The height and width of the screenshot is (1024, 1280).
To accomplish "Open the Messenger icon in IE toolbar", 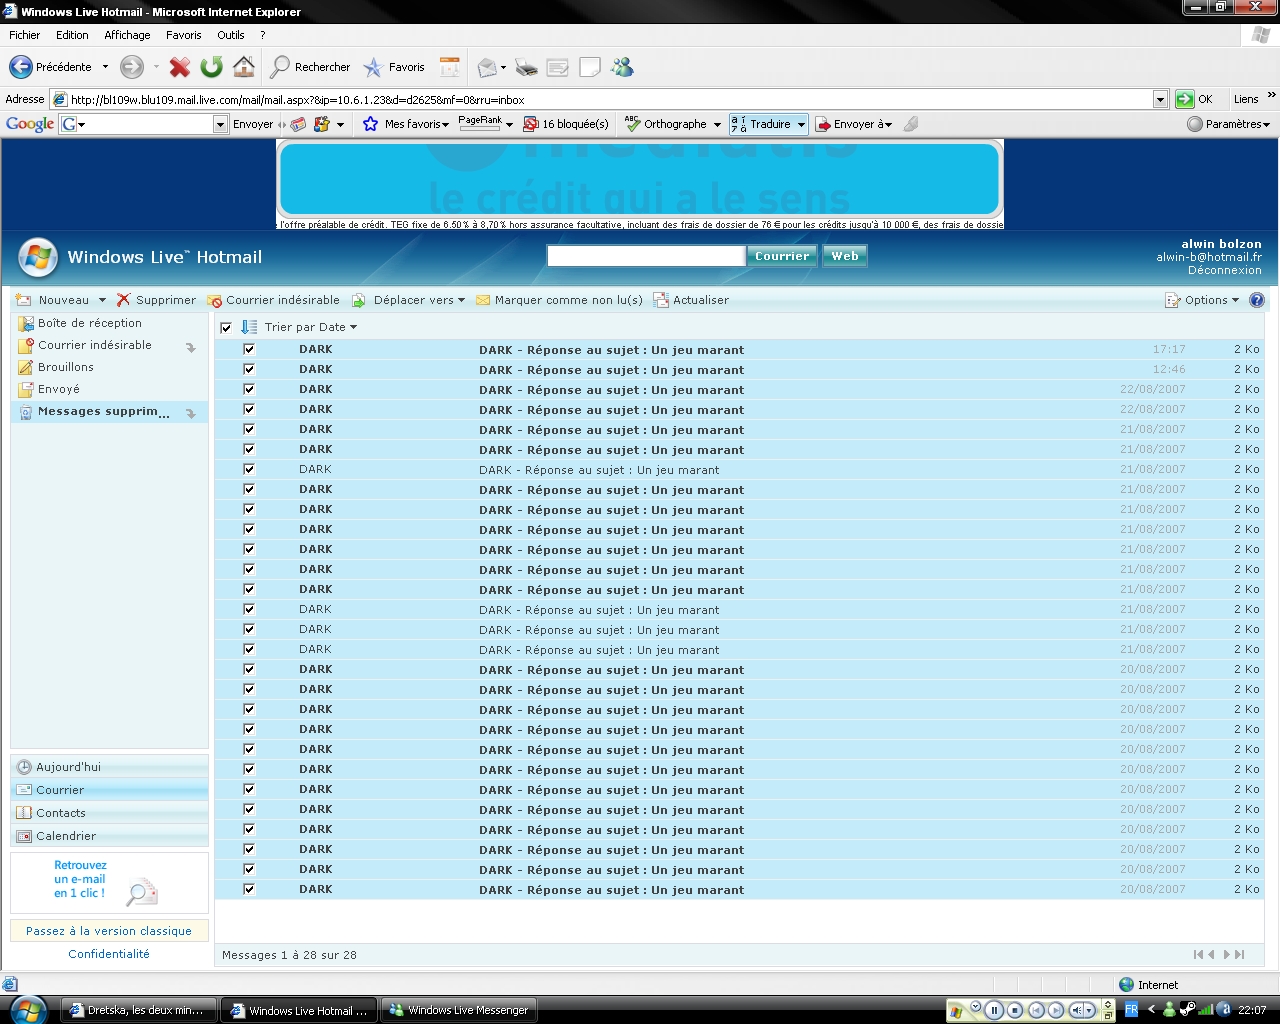I will coord(622,67).
